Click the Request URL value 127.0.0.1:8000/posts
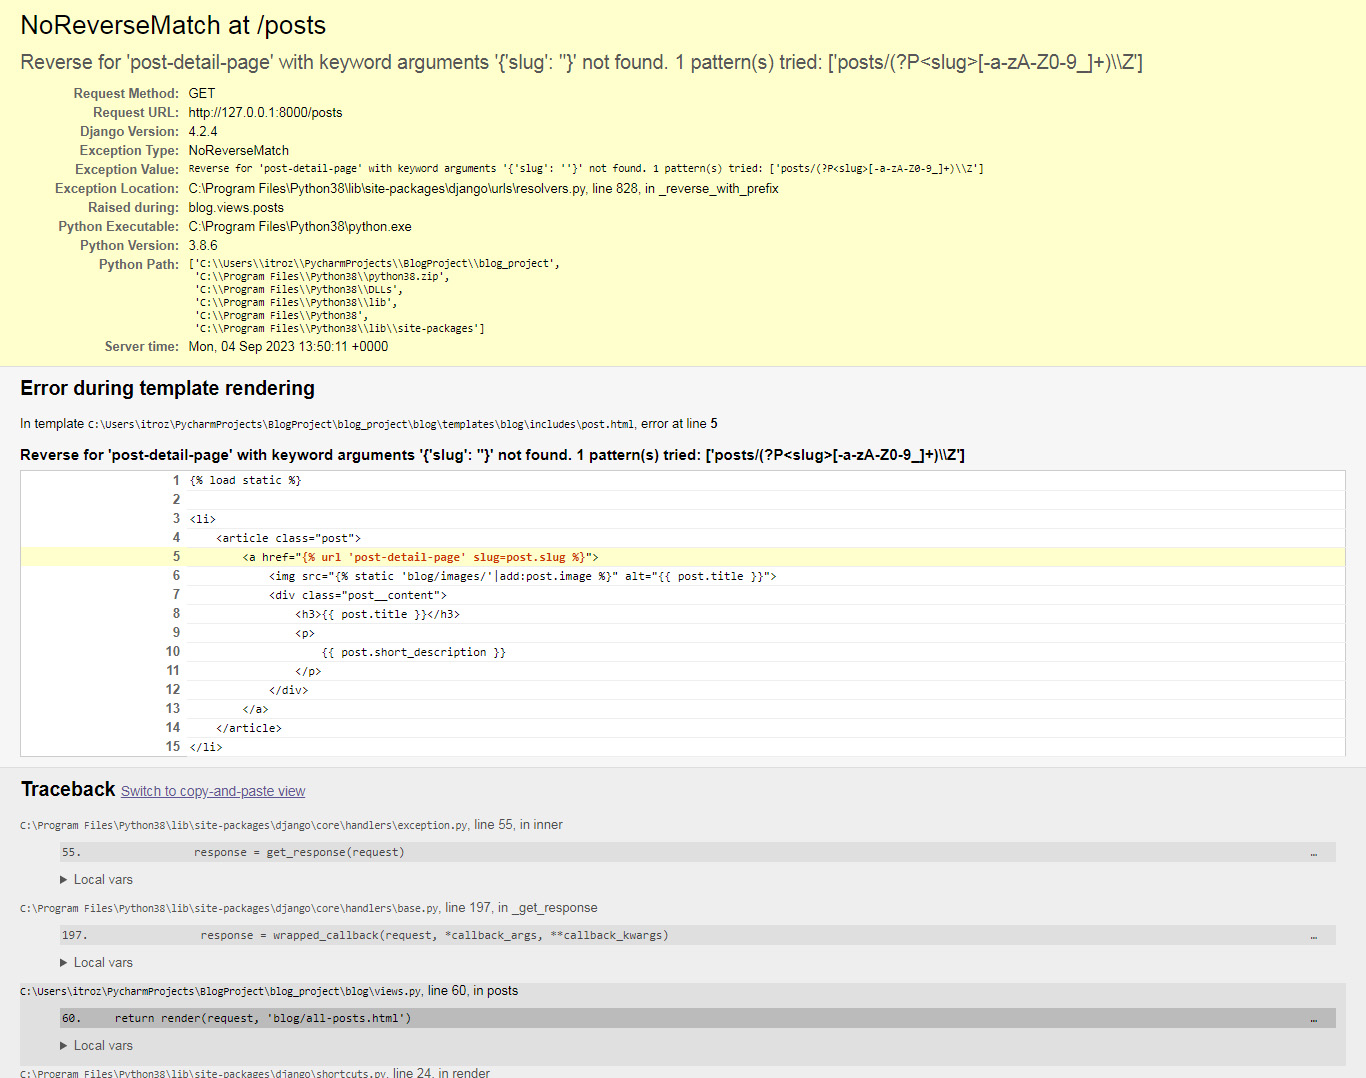The image size is (1366, 1078). 265,112
